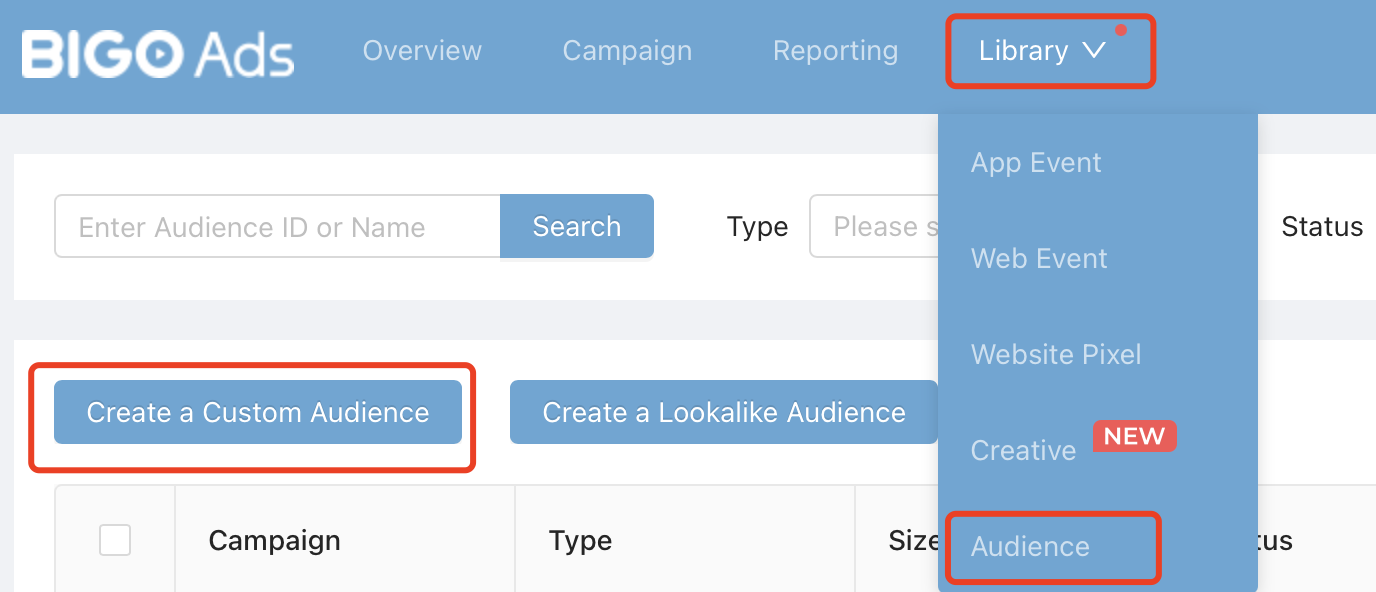Open the Campaign navigation tab
Screen dimensions: 1376x592
[x=627, y=51]
